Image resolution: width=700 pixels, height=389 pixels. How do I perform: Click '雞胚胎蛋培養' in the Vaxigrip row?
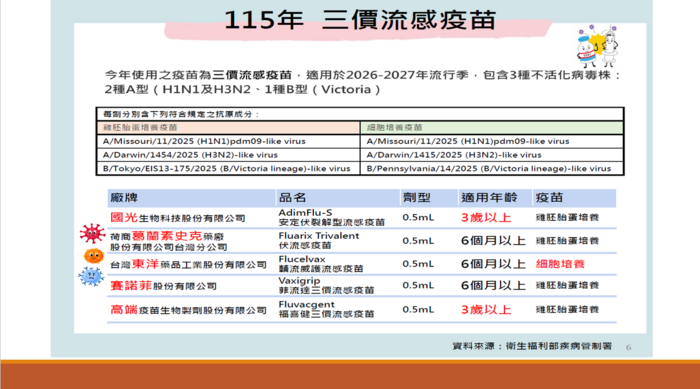[567, 285]
